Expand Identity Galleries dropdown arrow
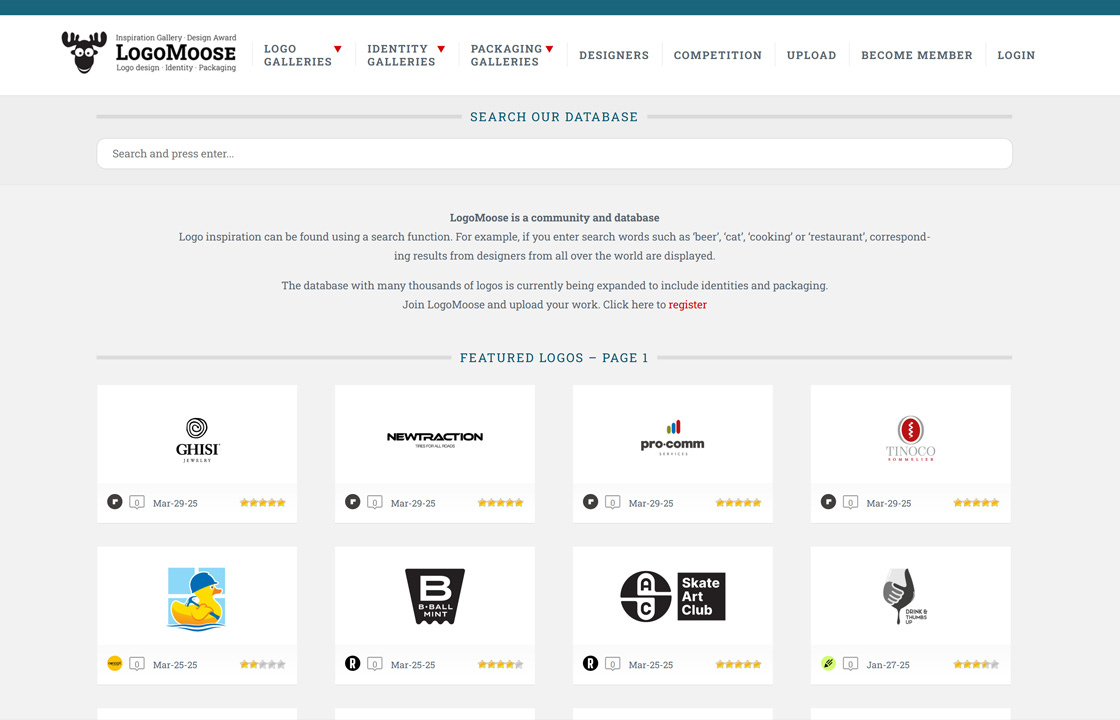This screenshot has width=1120, height=720. [441, 49]
